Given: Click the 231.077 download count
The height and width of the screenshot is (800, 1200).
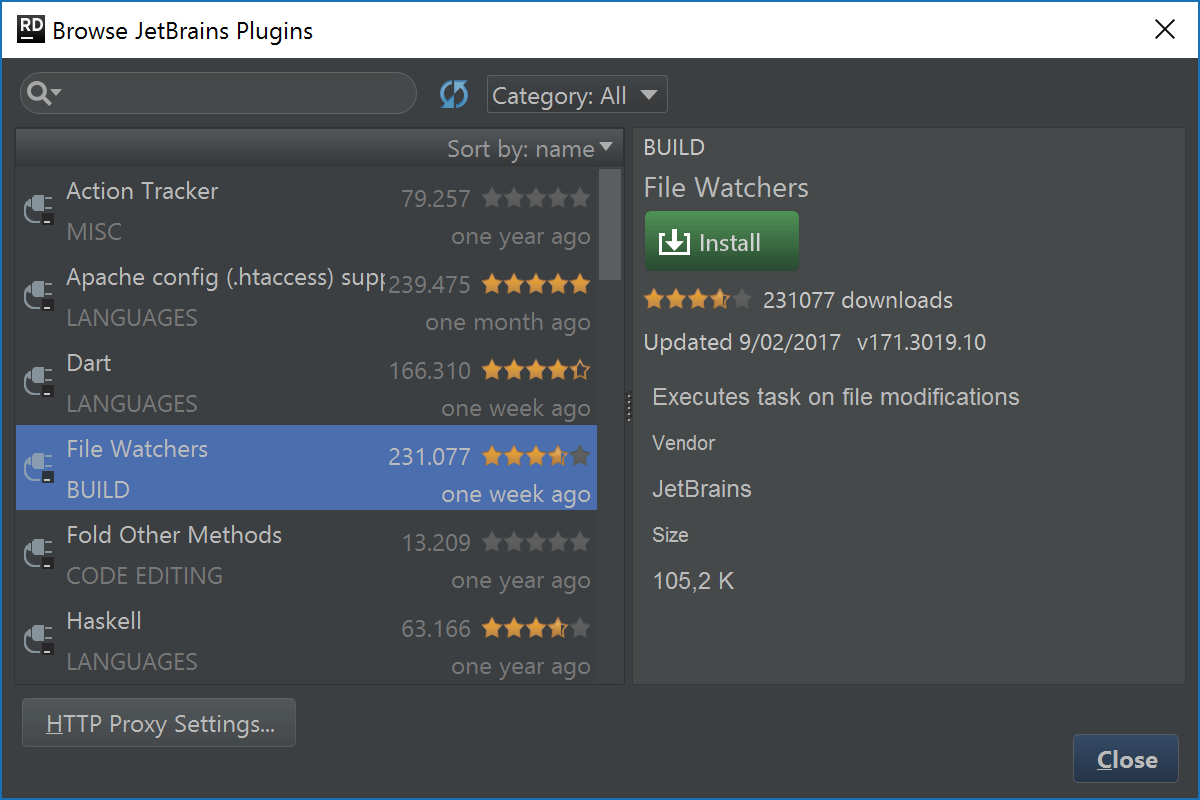Looking at the screenshot, I should click(429, 457).
